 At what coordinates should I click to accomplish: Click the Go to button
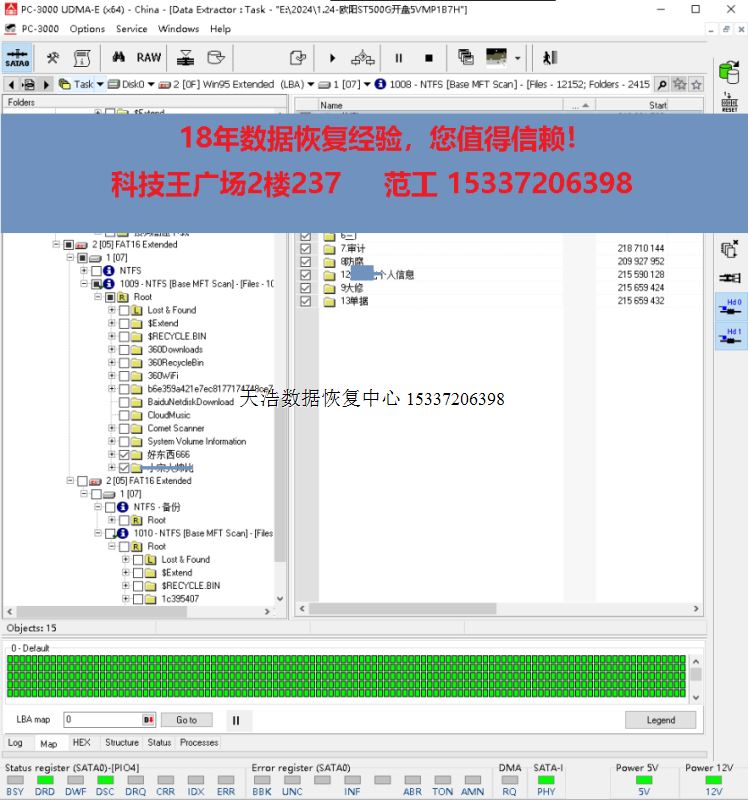click(x=186, y=720)
